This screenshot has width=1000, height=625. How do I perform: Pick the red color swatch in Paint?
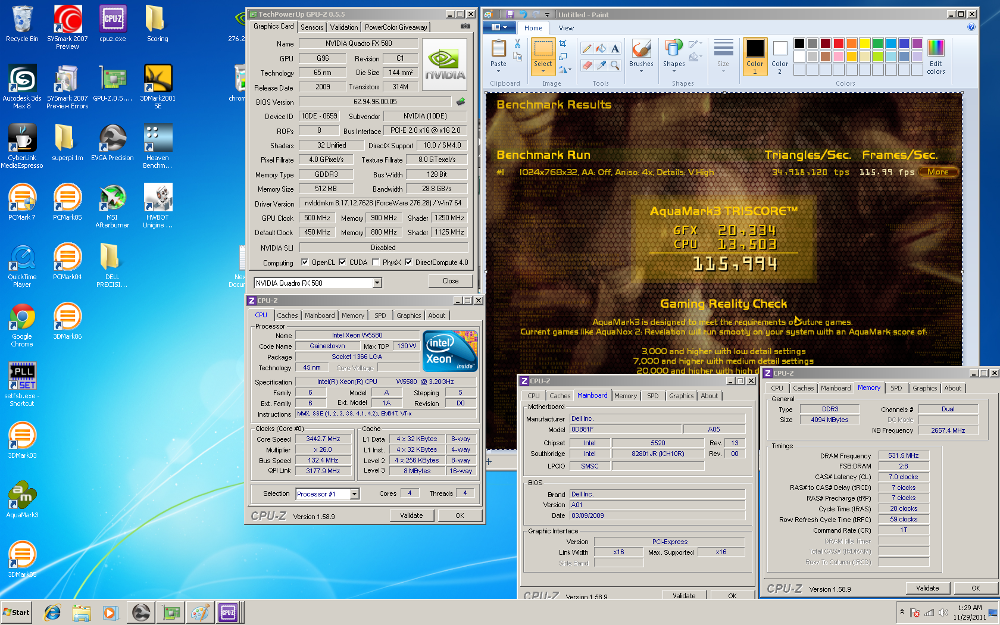click(839, 43)
